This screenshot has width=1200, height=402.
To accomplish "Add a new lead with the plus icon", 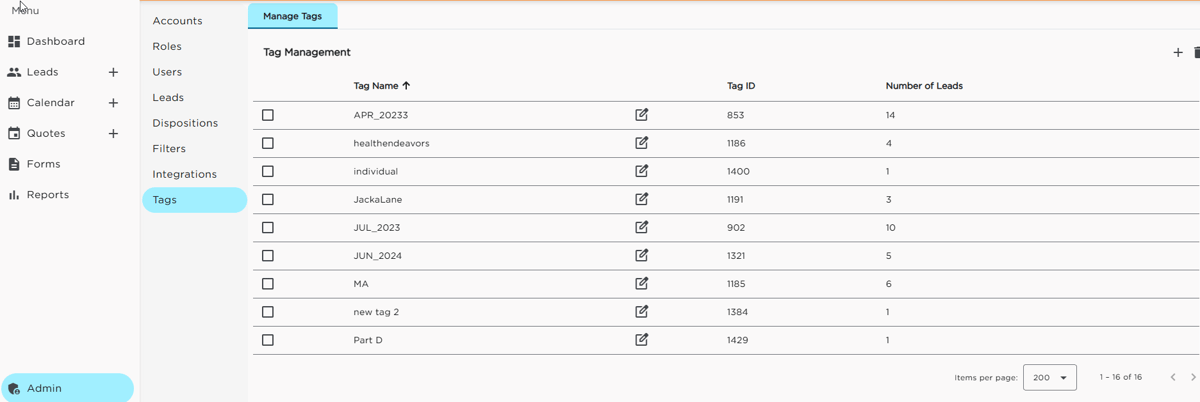I will 113,72.
